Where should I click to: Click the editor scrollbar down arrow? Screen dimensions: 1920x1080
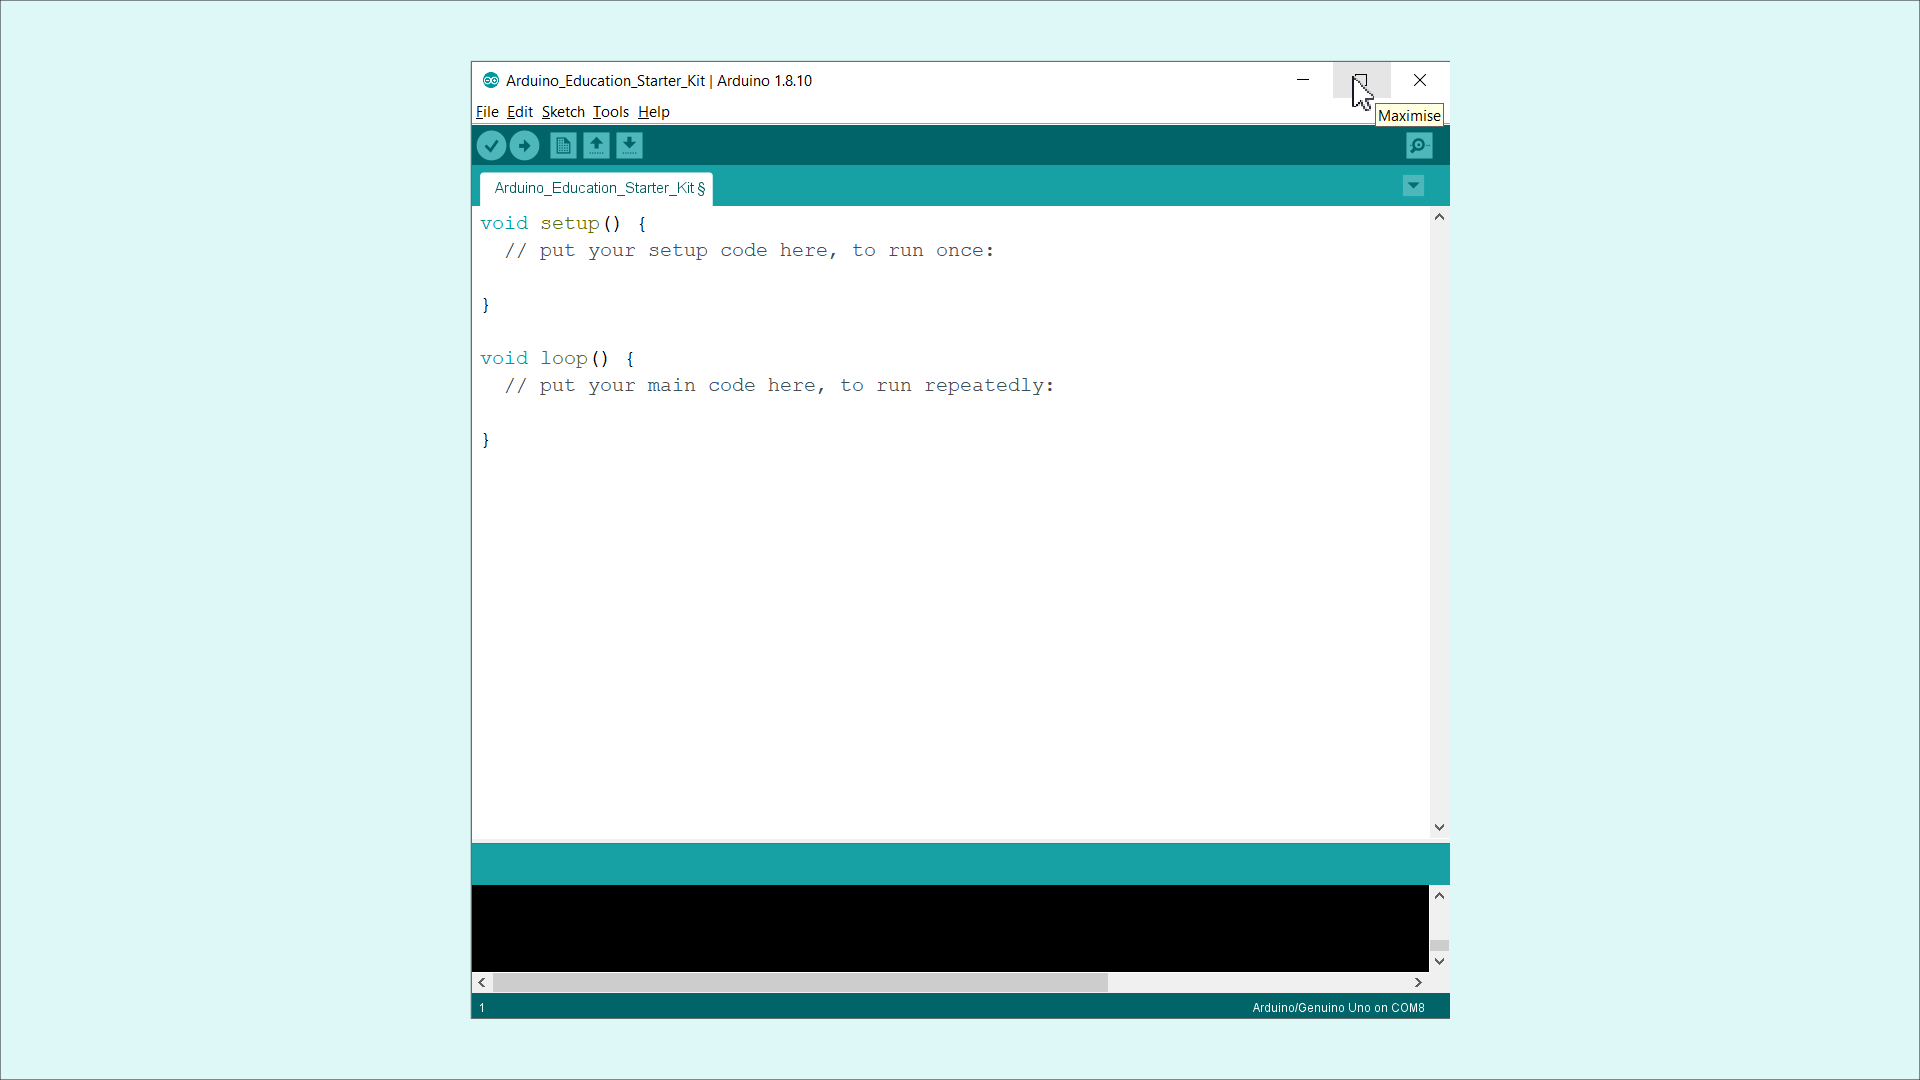[1439, 827]
